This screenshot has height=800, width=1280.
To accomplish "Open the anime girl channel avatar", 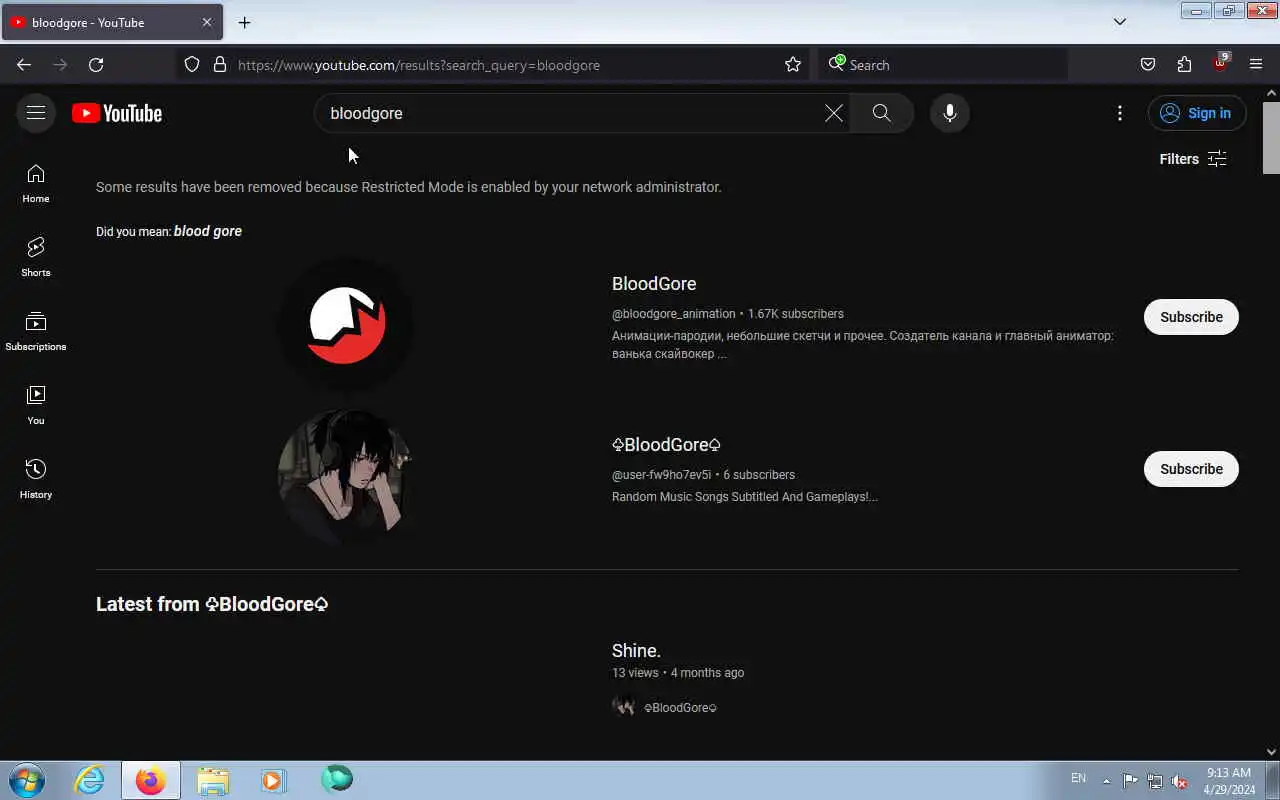I will (x=346, y=476).
